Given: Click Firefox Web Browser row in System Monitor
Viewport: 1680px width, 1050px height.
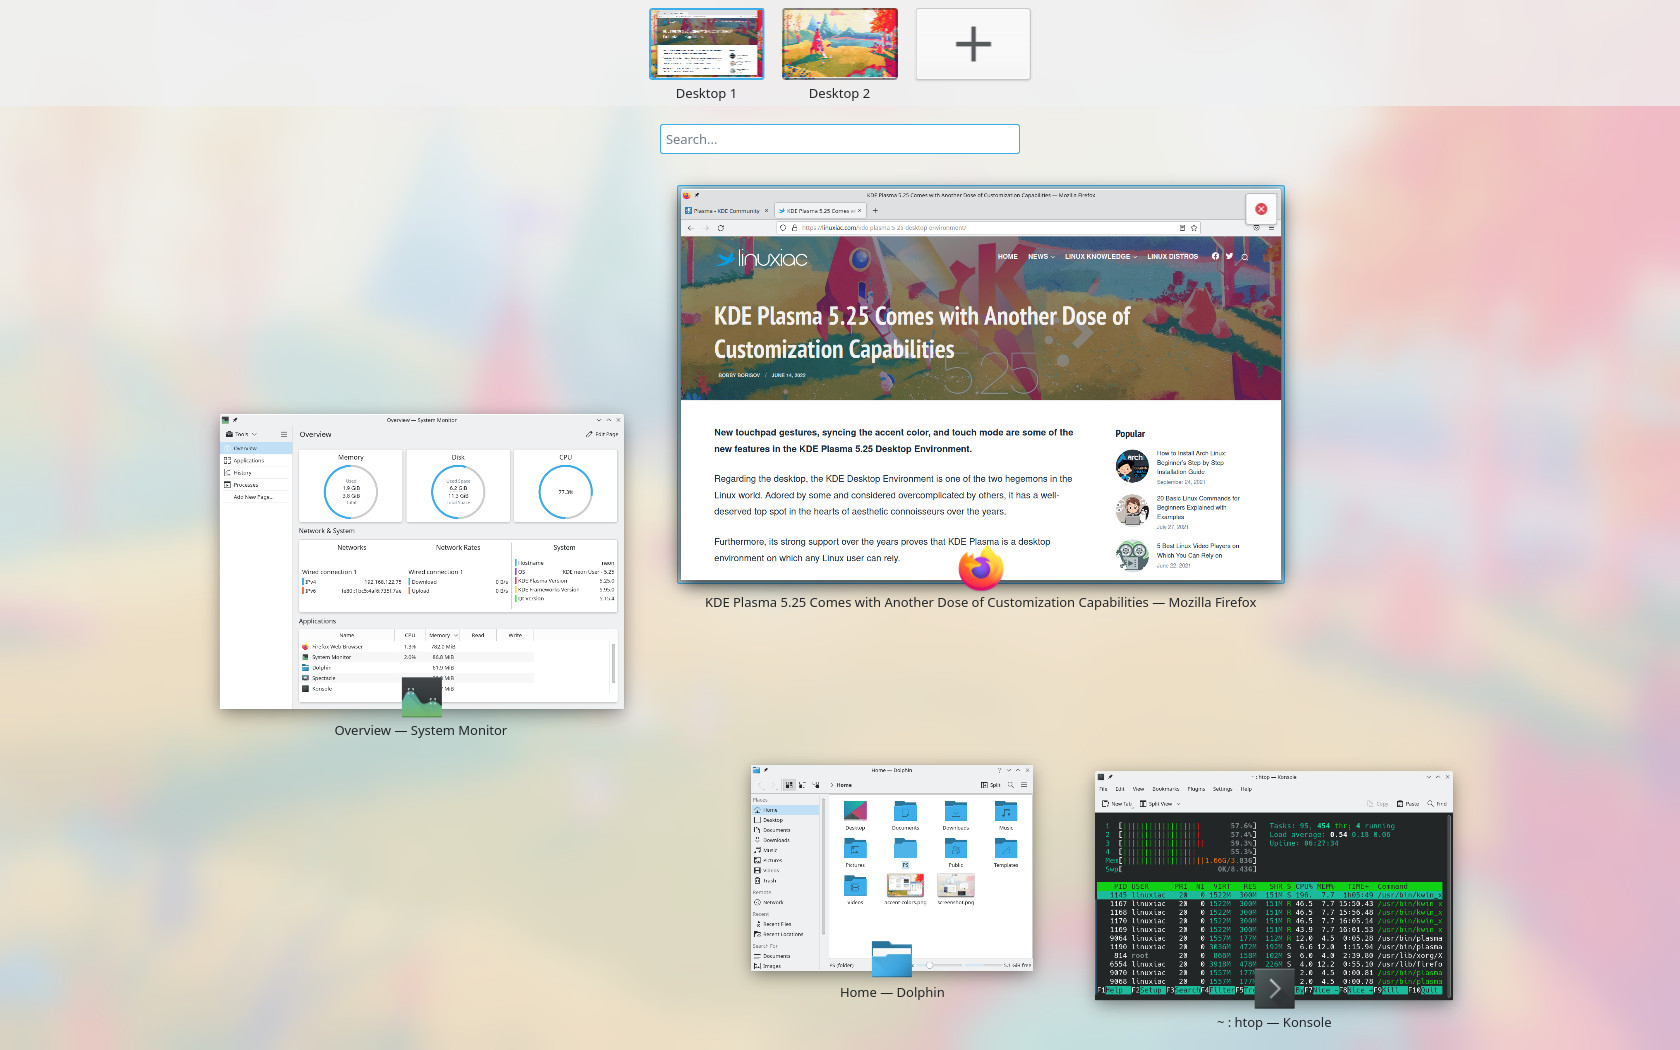Looking at the screenshot, I should tap(417, 647).
